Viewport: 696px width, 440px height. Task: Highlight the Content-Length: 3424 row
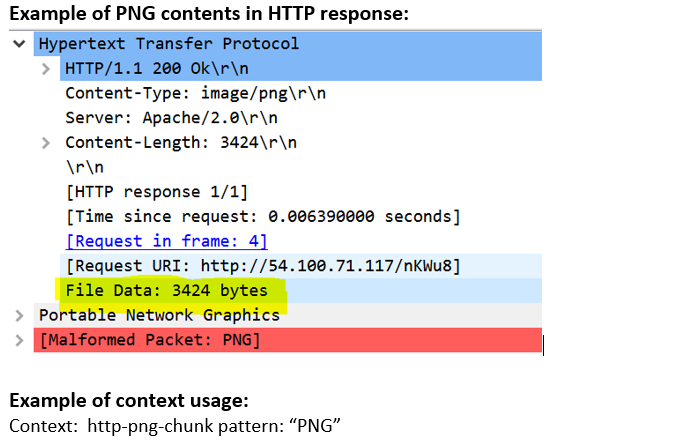(180, 143)
